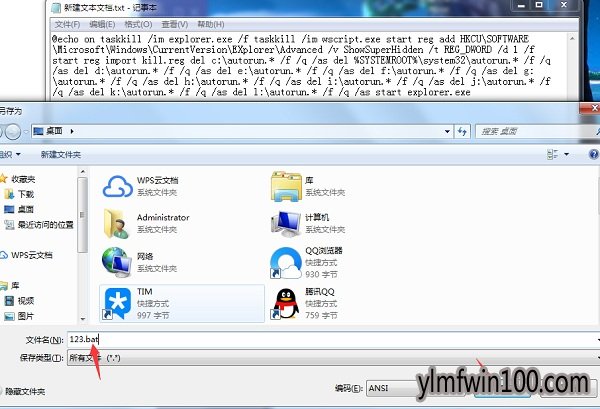Maximize the Notepad window
This screenshot has width=600, height=409.
(539, 5)
